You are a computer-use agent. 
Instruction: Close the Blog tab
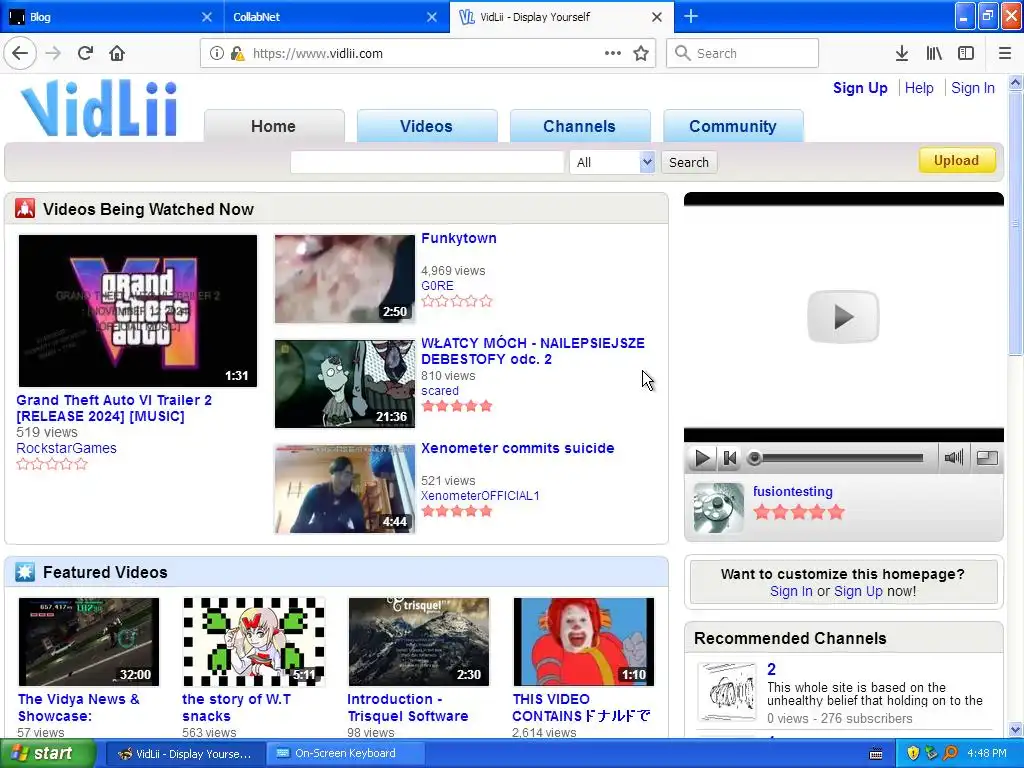pyautogui.click(x=206, y=17)
